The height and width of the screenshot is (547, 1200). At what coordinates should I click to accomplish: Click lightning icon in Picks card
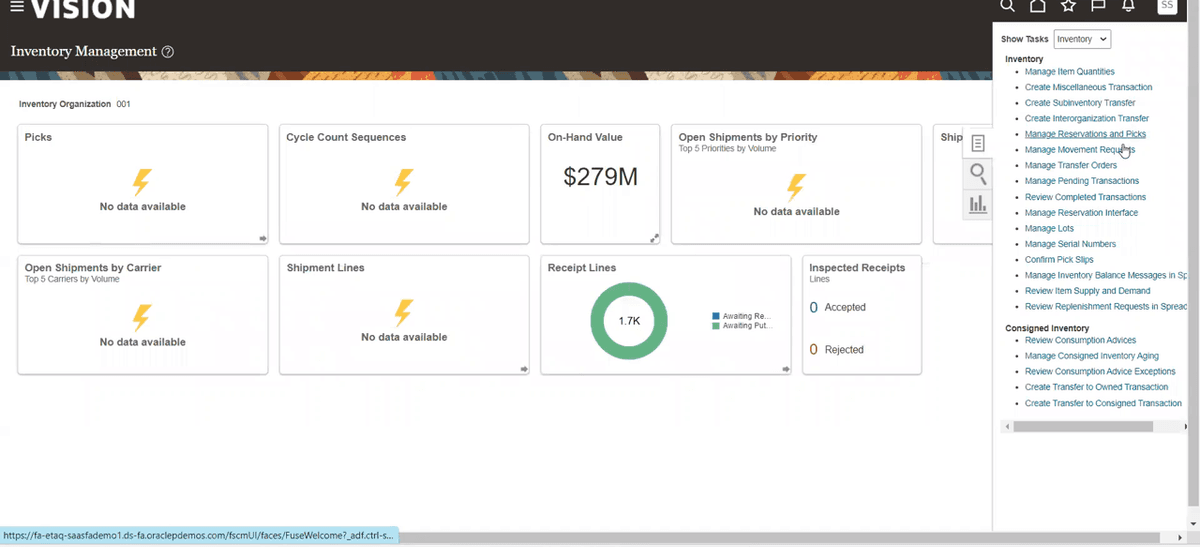coord(142,183)
